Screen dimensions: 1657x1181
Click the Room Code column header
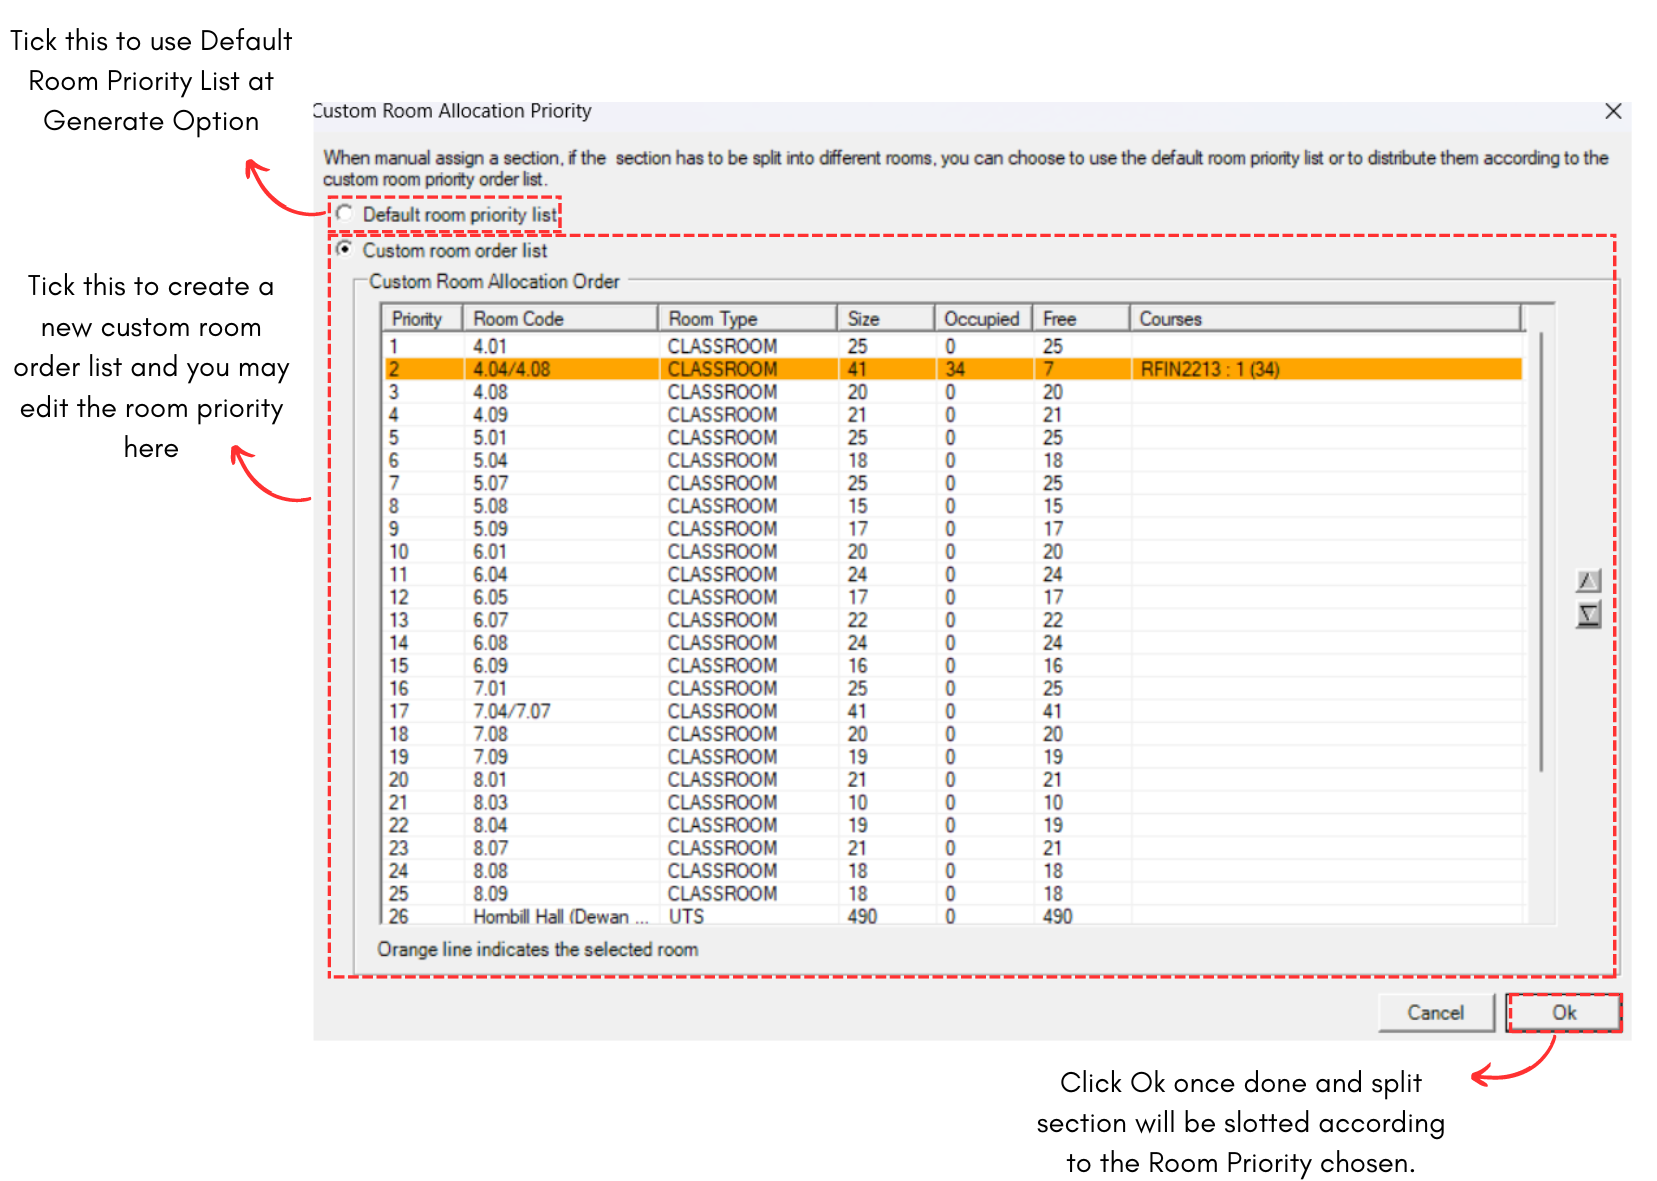558,319
